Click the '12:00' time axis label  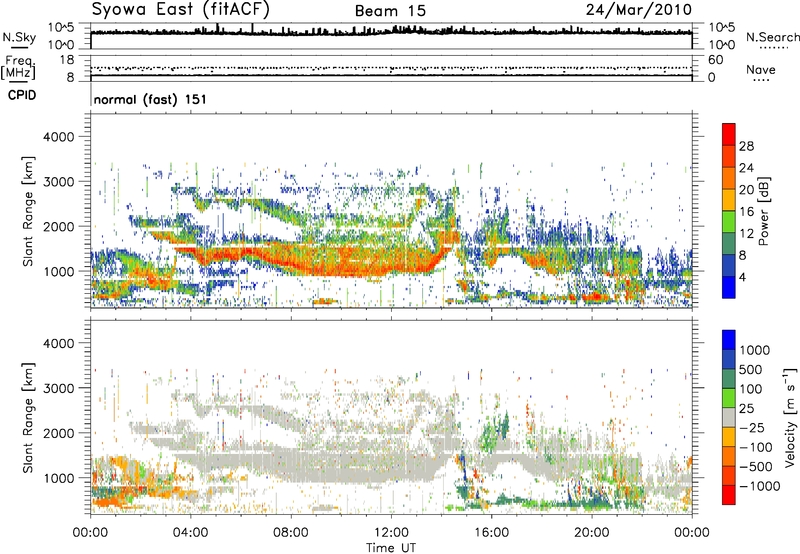[391, 533]
